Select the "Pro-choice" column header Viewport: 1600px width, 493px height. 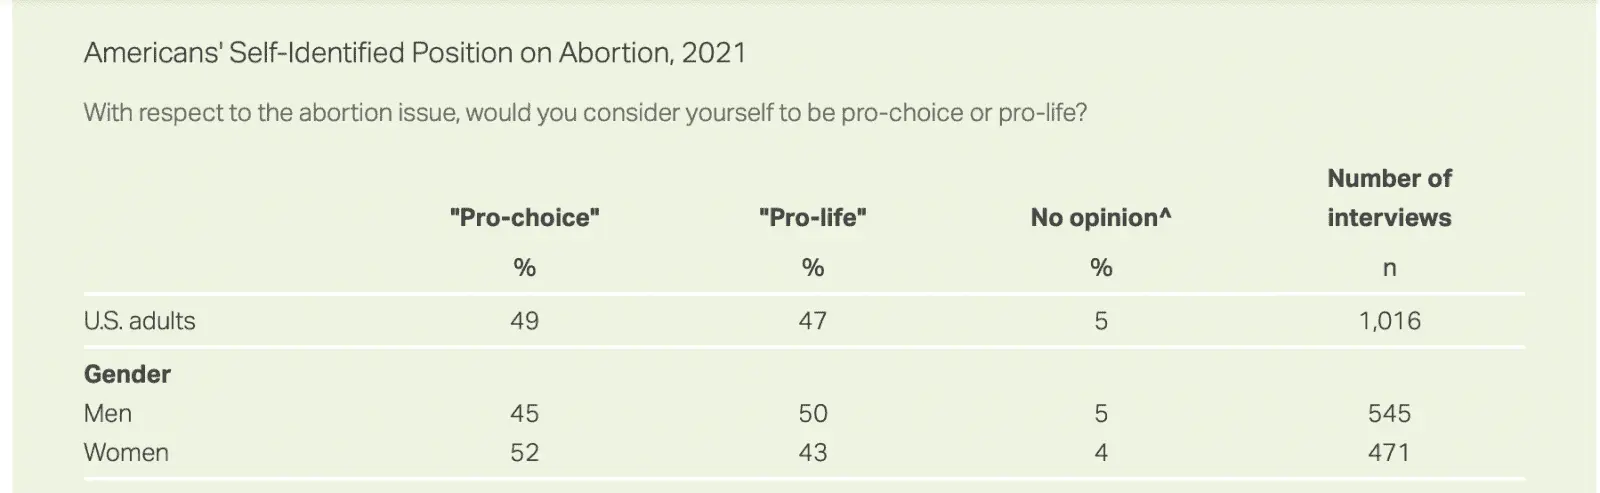point(524,218)
